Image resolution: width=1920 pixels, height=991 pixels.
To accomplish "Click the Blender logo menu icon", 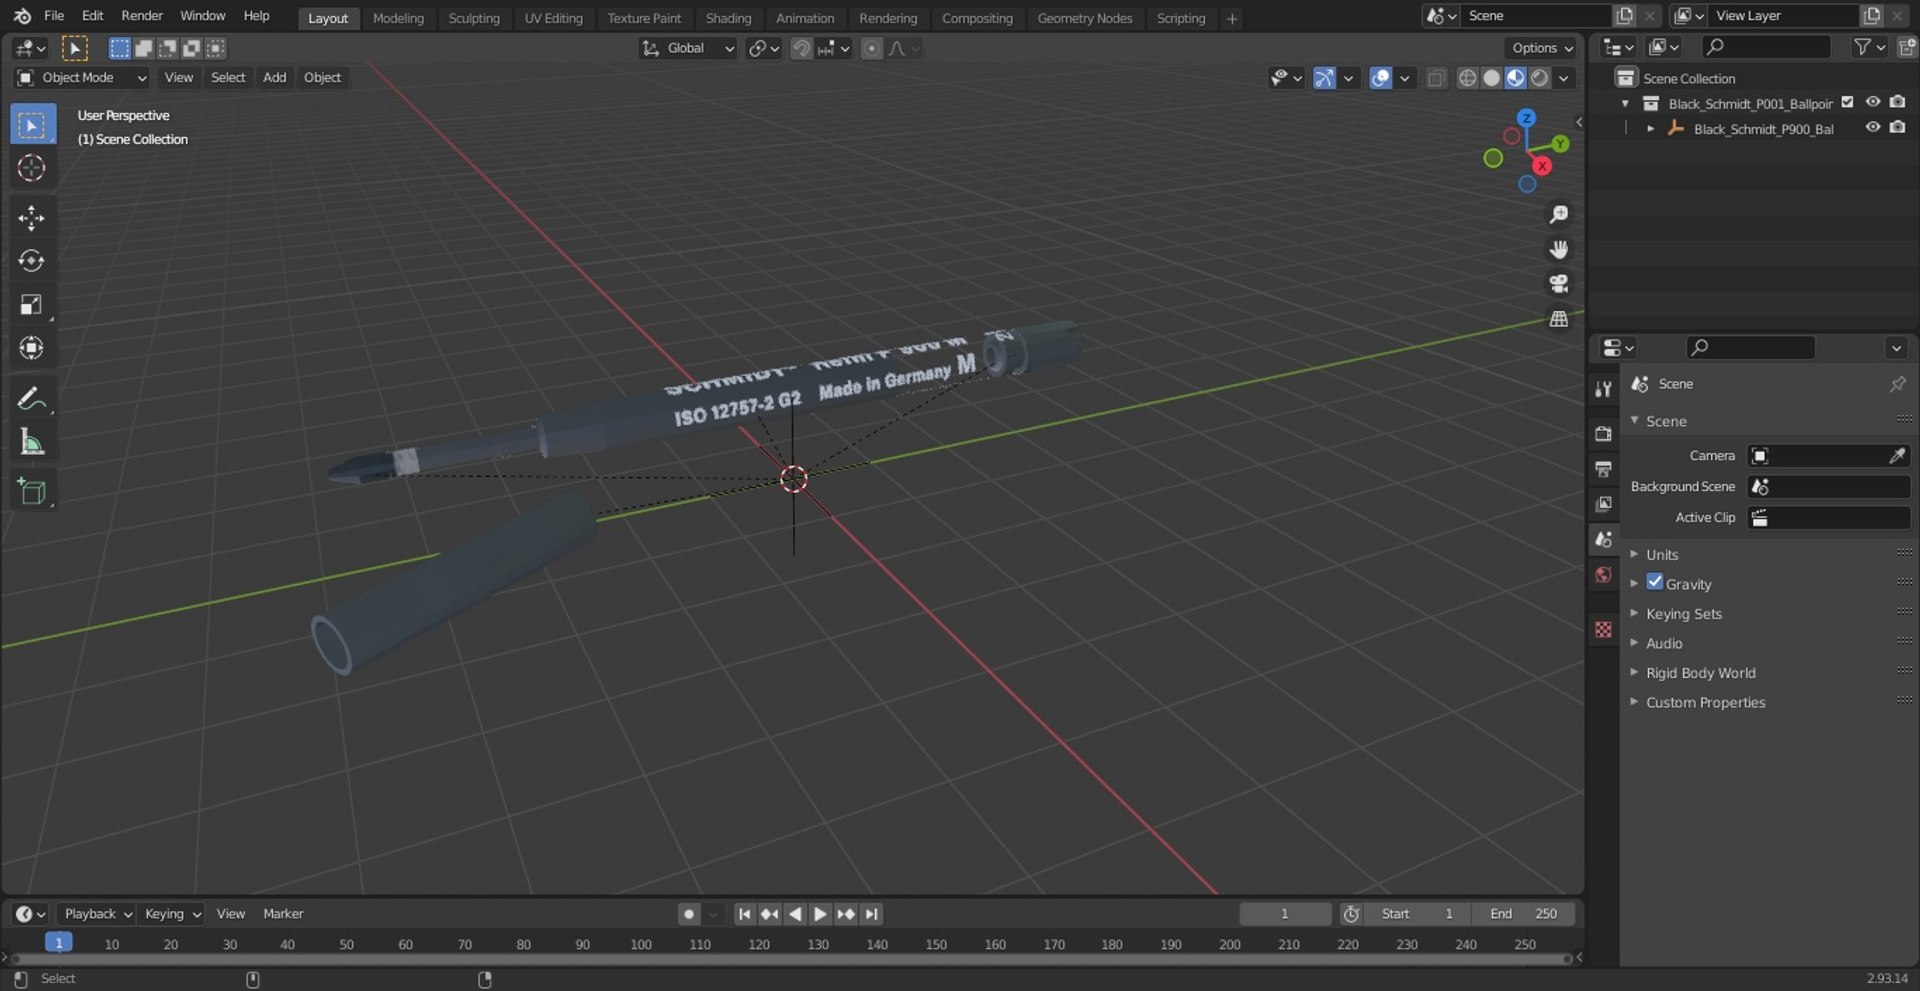I will pyautogui.click(x=22, y=16).
